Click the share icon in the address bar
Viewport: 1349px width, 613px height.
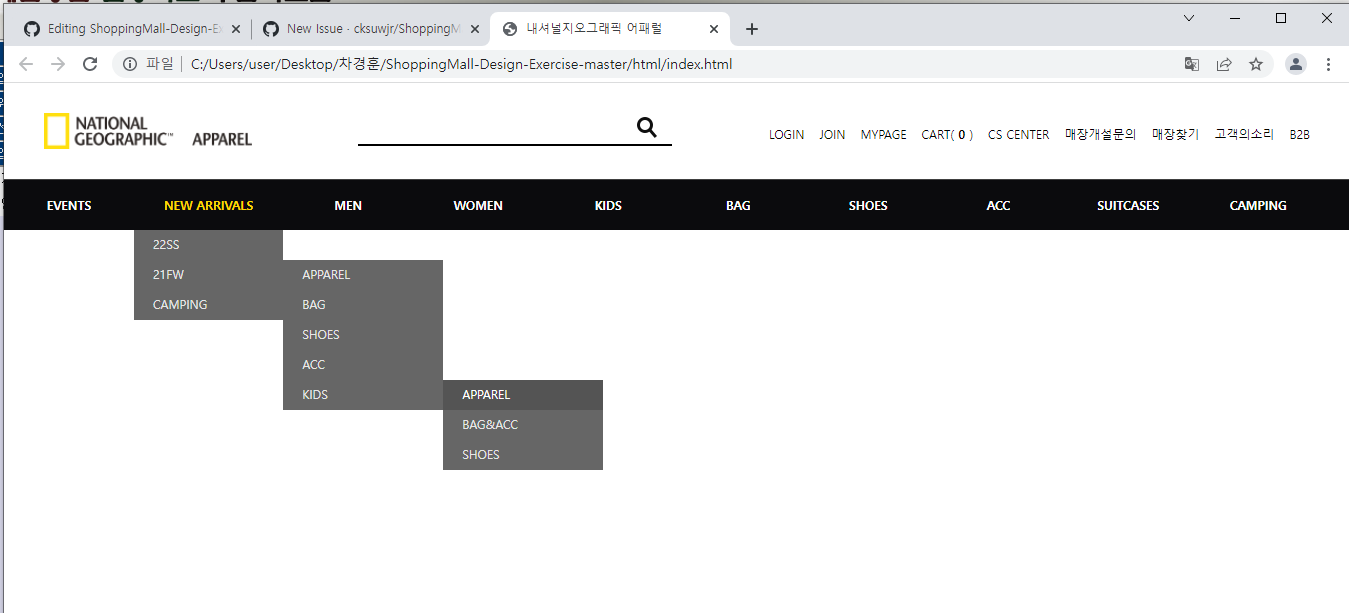[1223, 63]
